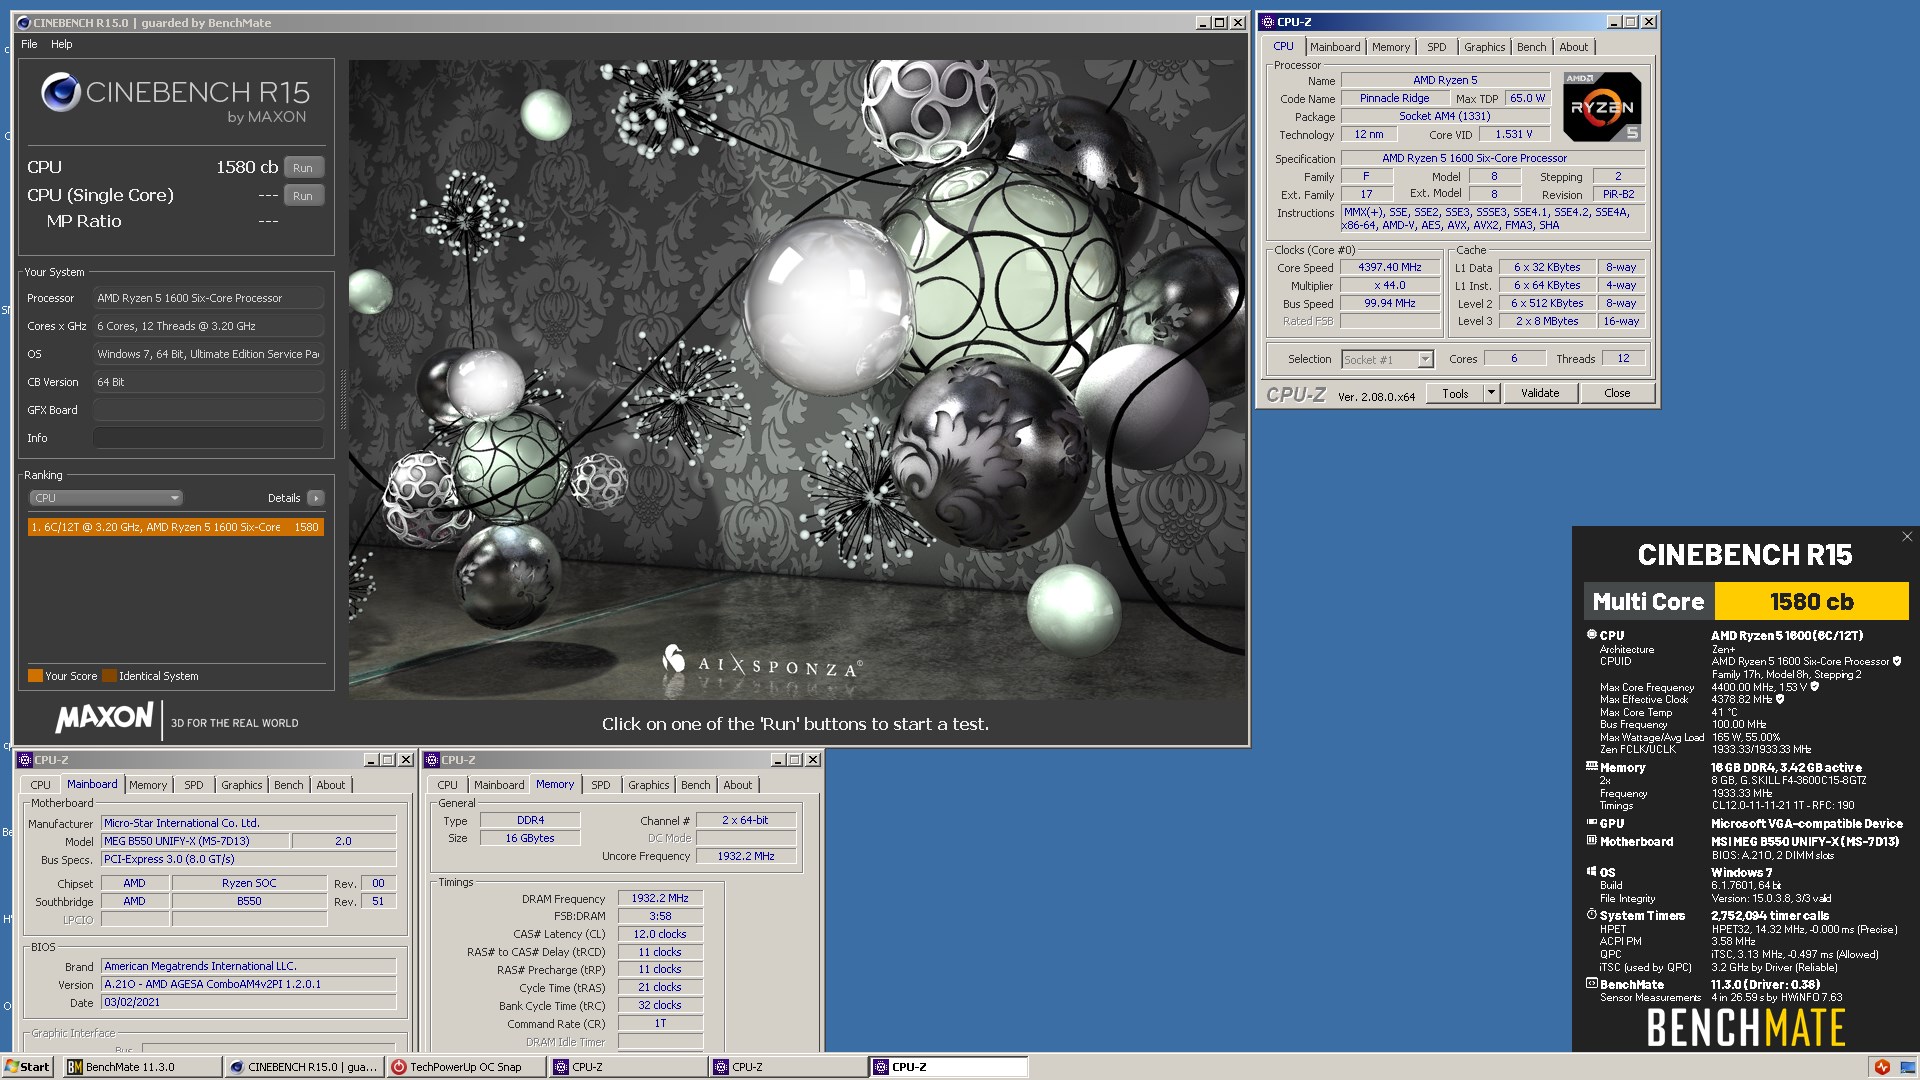Run the CPU (Single Core) test
This screenshot has width=1920, height=1080.
[303, 196]
